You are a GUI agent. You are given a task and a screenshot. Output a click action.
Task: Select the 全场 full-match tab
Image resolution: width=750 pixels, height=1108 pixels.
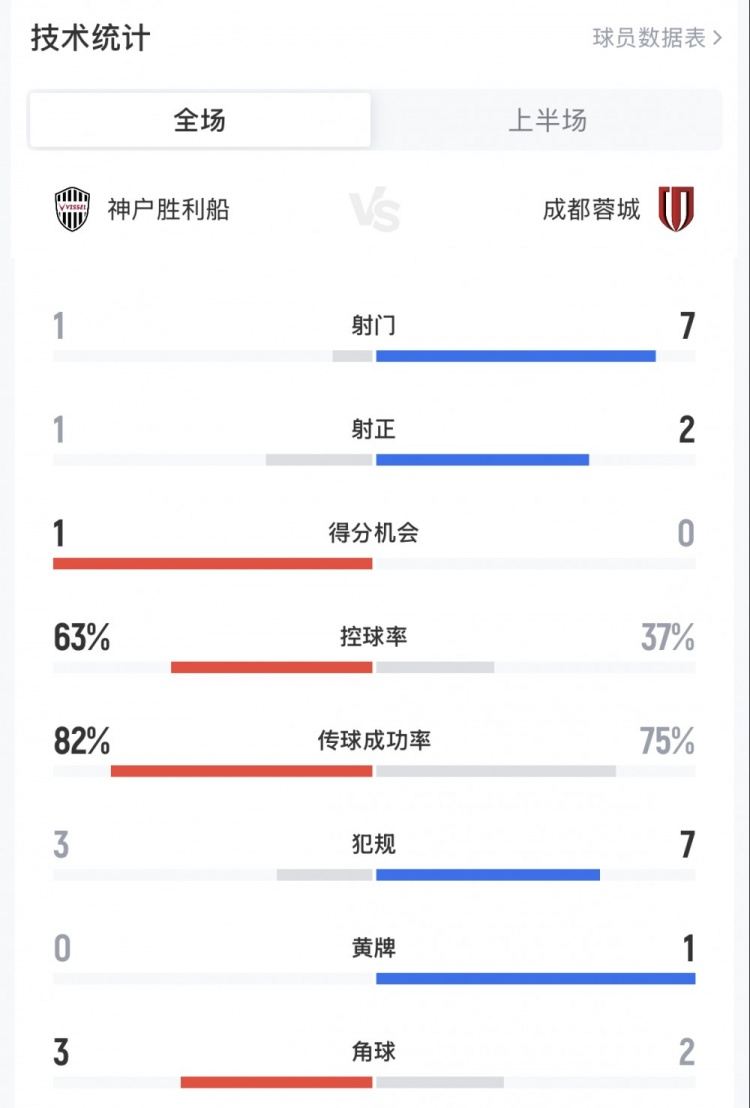click(x=200, y=120)
